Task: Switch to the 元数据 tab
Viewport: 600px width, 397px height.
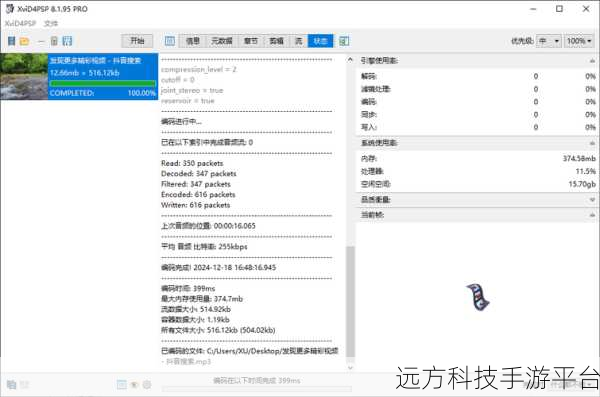Action: (x=222, y=41)
